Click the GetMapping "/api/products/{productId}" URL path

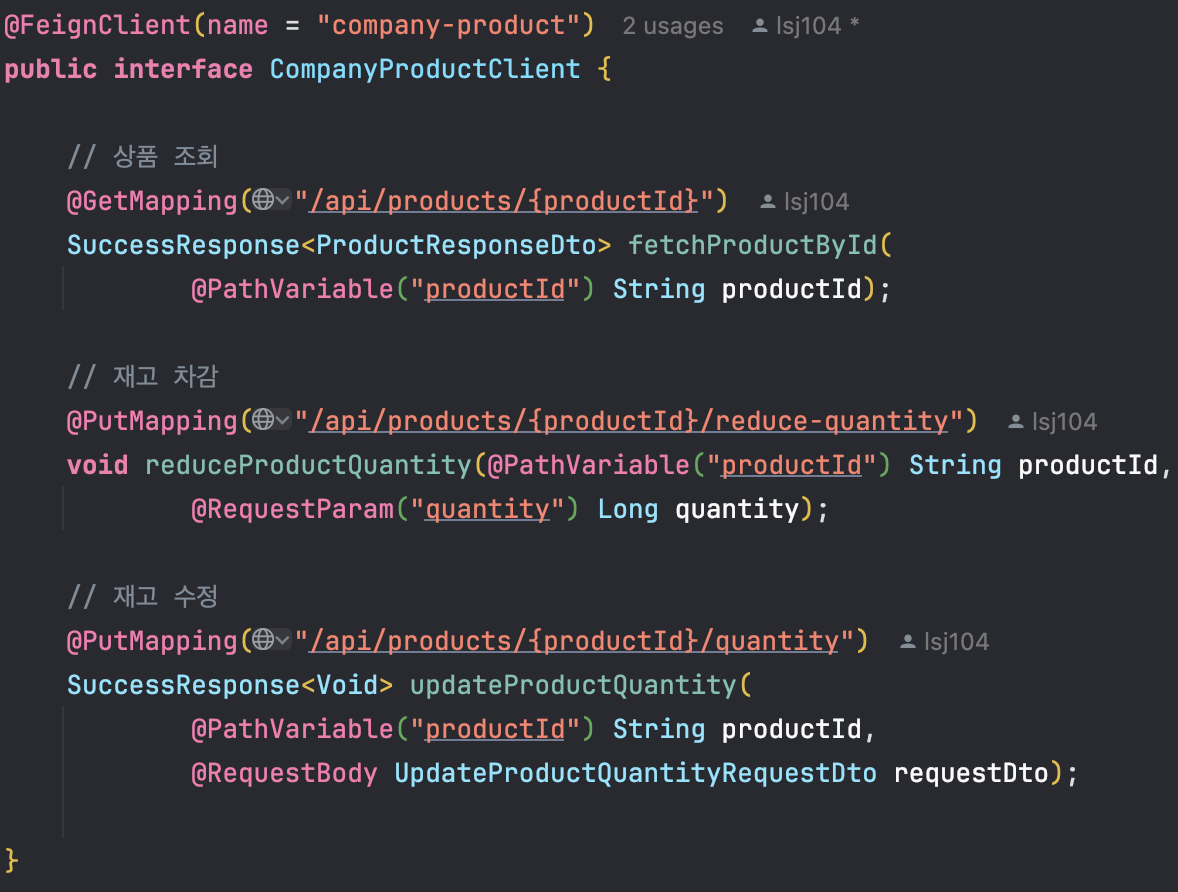(x=504, y=201)
